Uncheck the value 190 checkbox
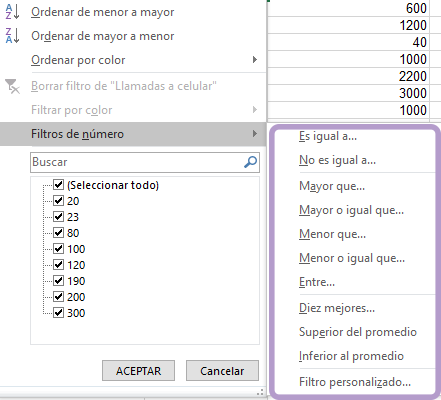The width and height of the screenshot is (441, 400). [x=58, y=281]
